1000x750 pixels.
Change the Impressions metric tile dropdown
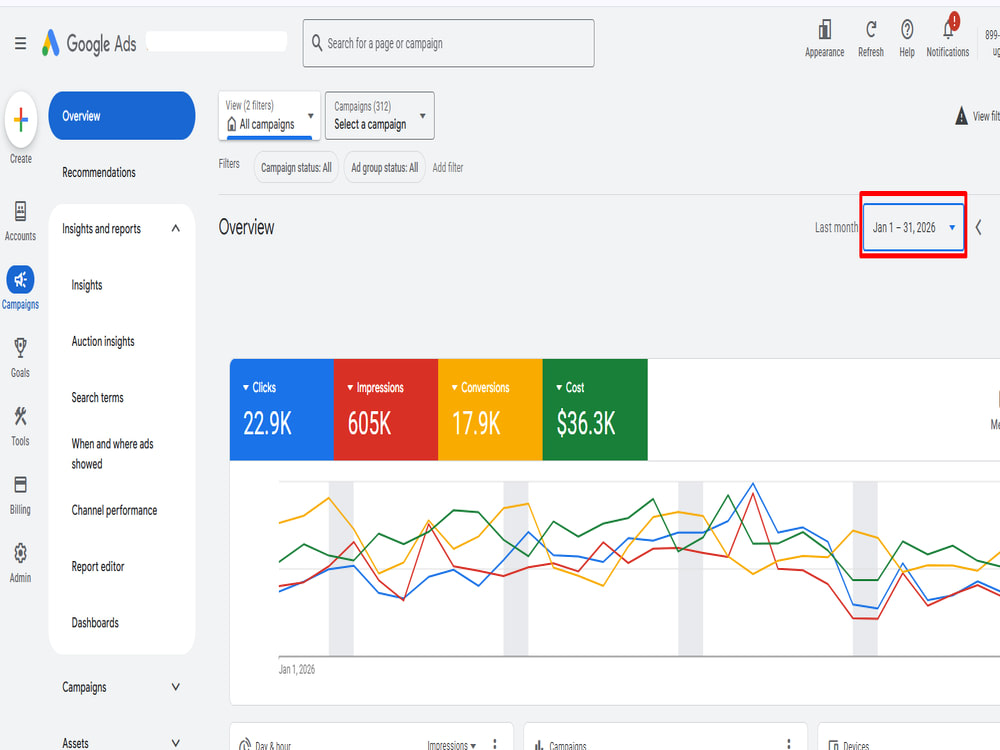pos(375,387)
